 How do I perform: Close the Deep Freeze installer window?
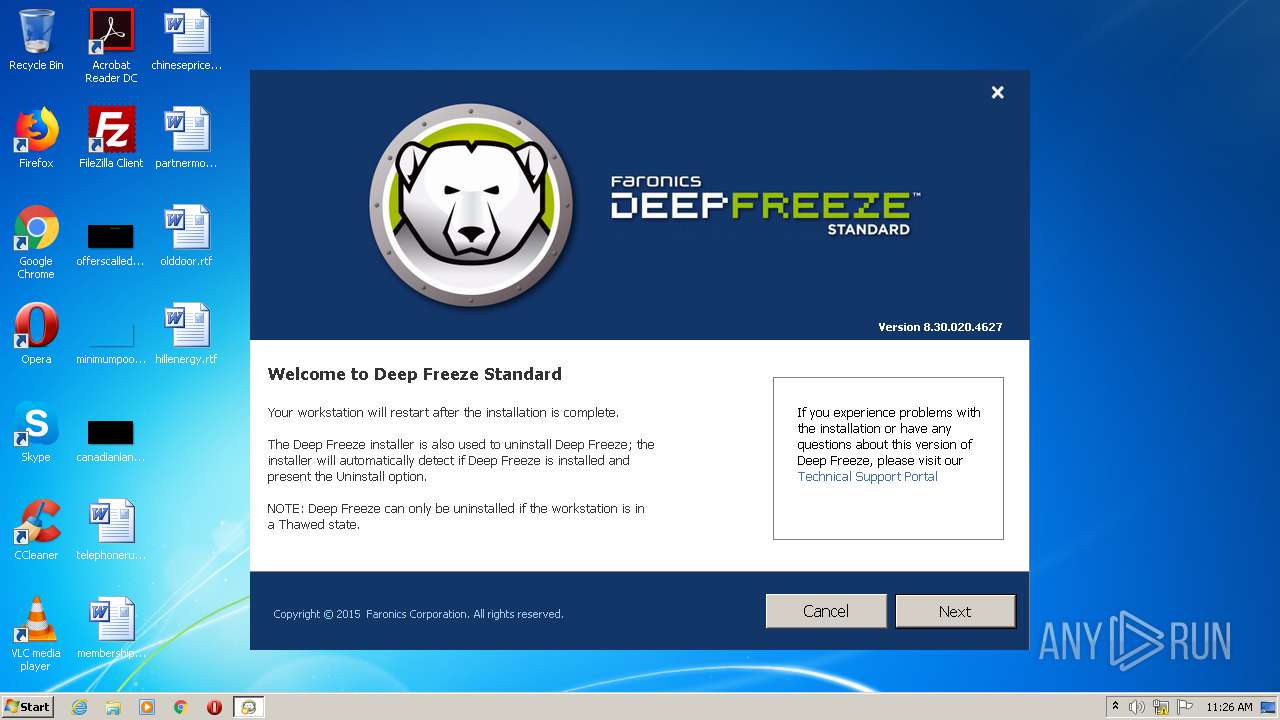(x=997, y=92)
